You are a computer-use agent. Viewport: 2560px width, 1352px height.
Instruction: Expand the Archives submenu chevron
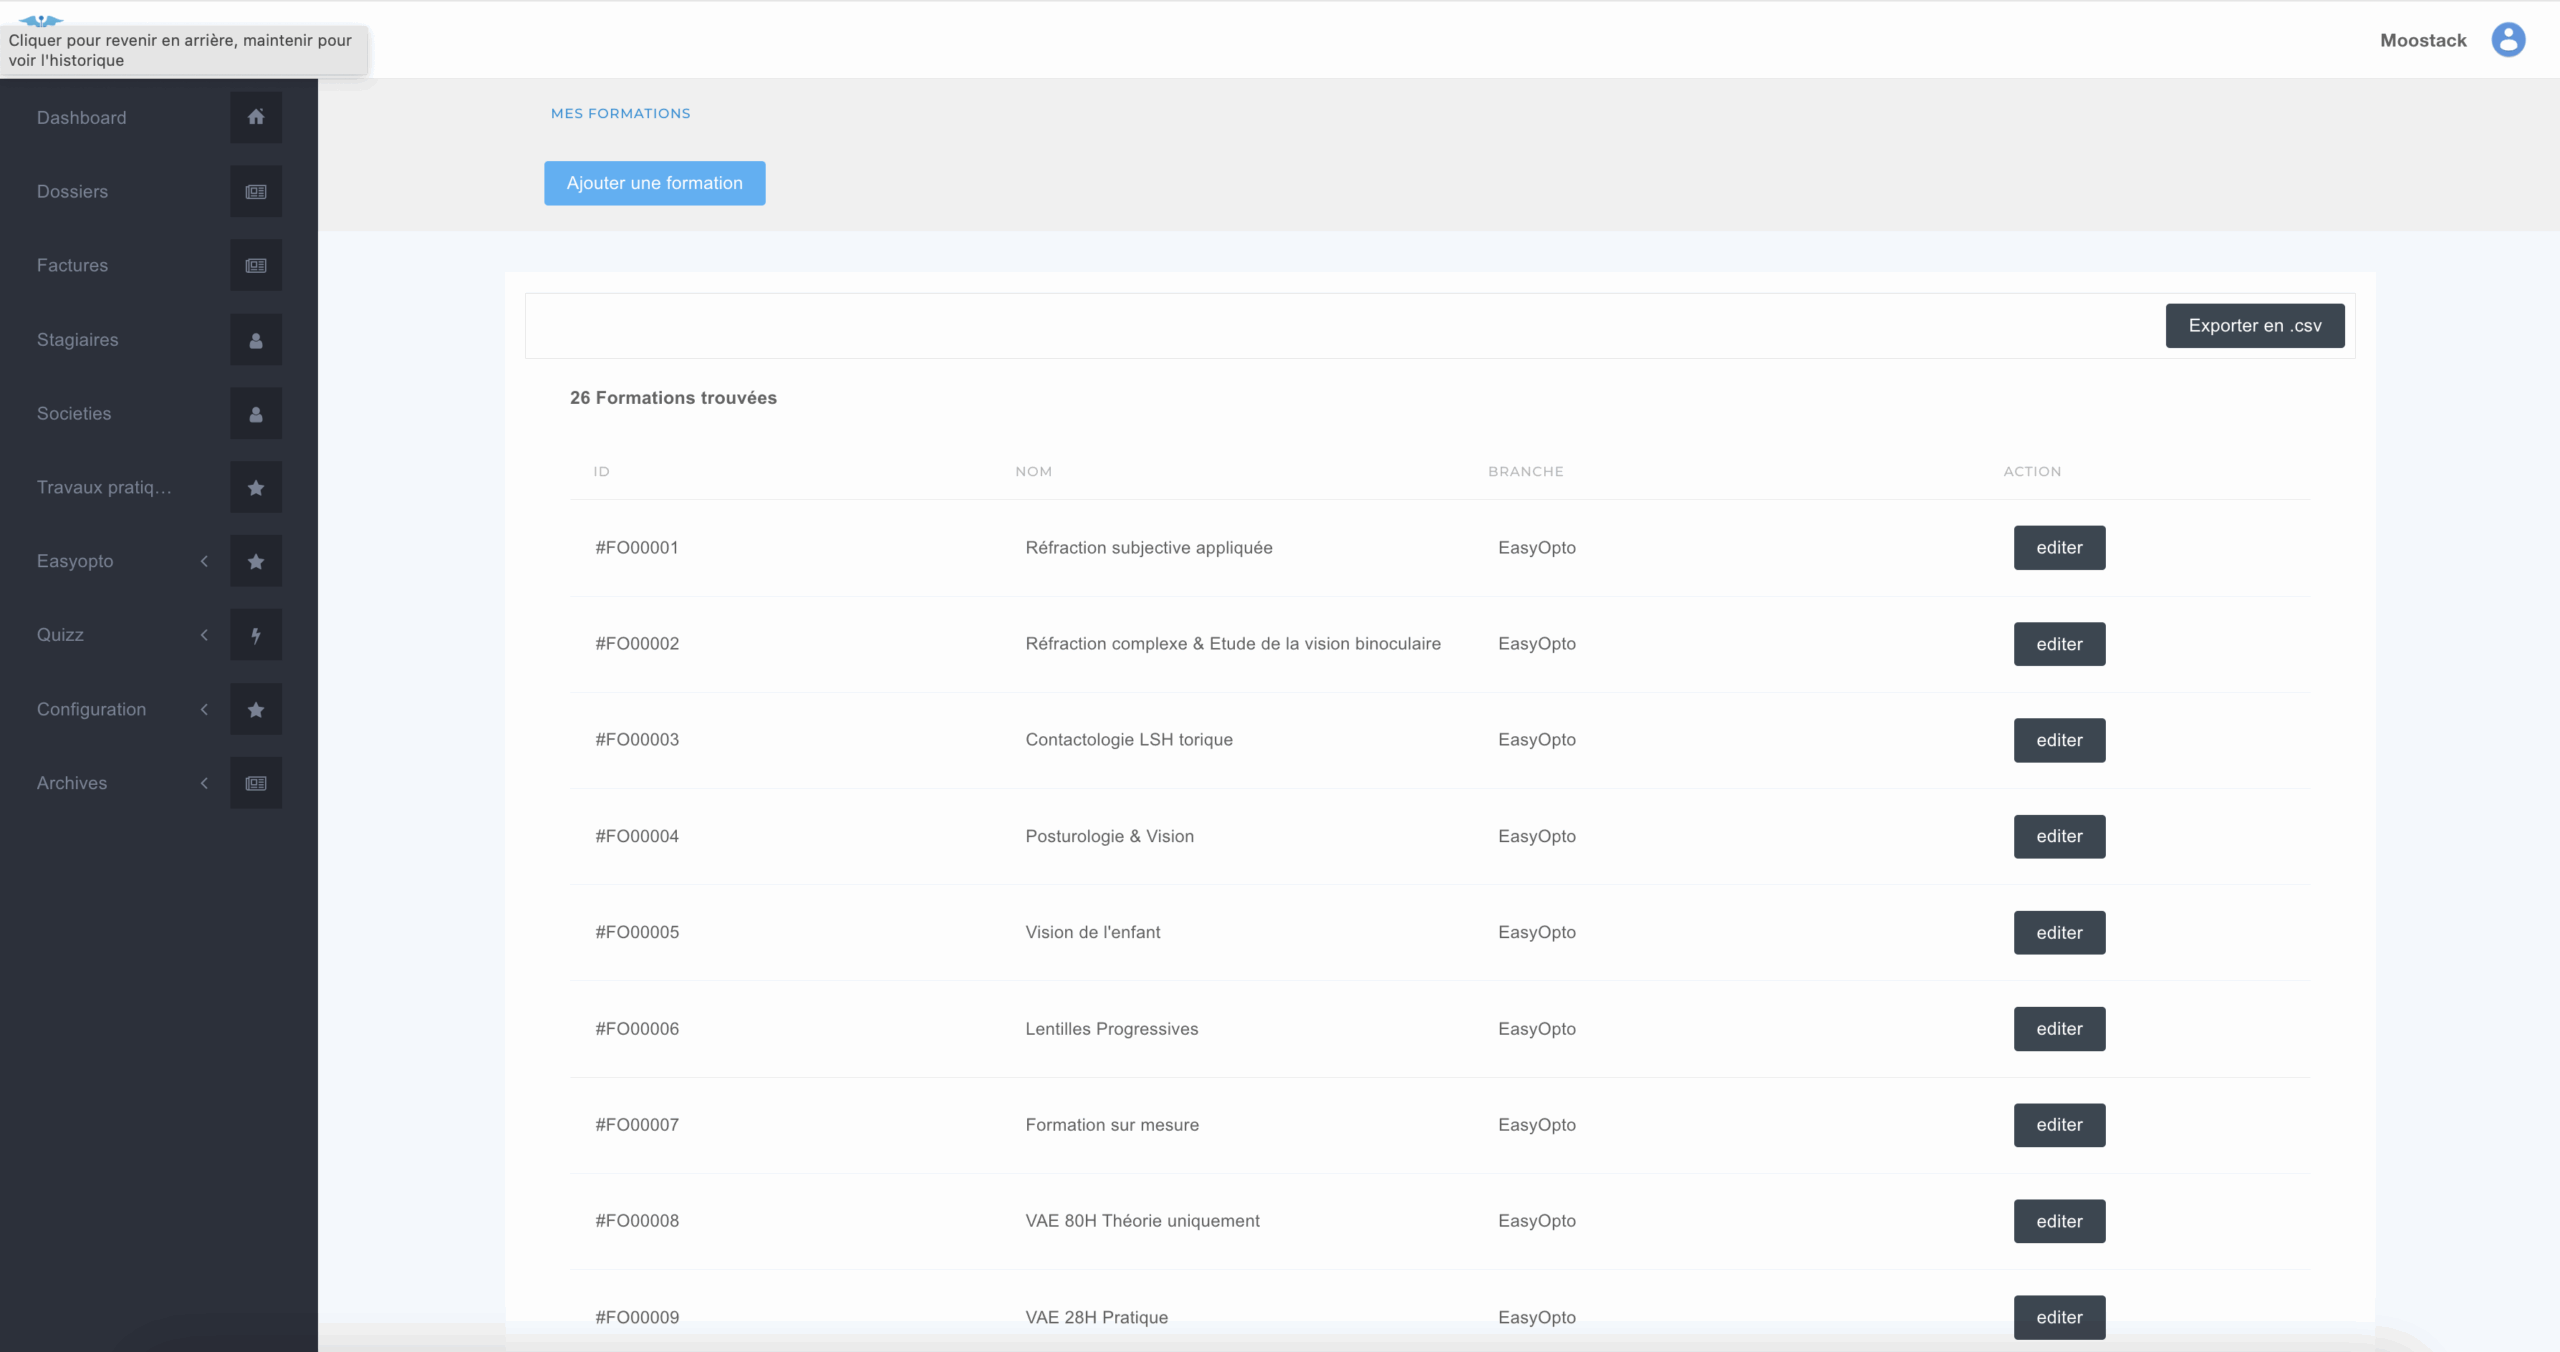(204, 783)
